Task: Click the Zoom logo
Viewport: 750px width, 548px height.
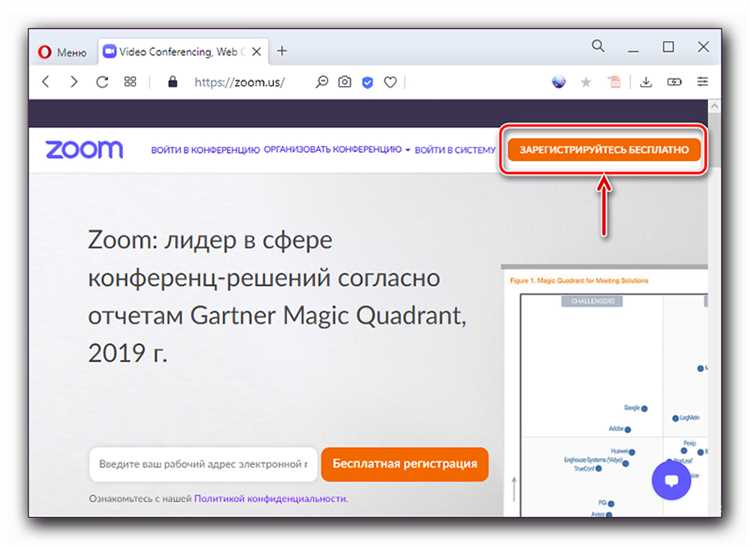Action: pos(84,149)
